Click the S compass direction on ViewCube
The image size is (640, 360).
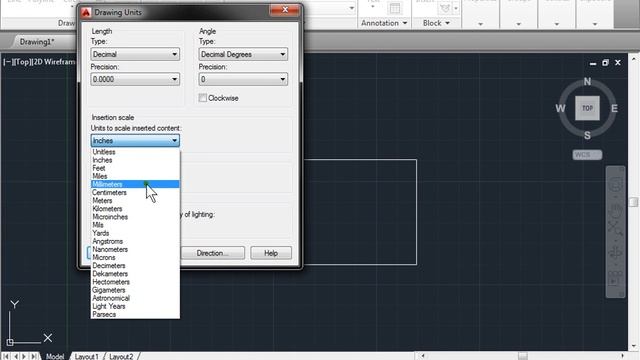(x=587, y=136)
